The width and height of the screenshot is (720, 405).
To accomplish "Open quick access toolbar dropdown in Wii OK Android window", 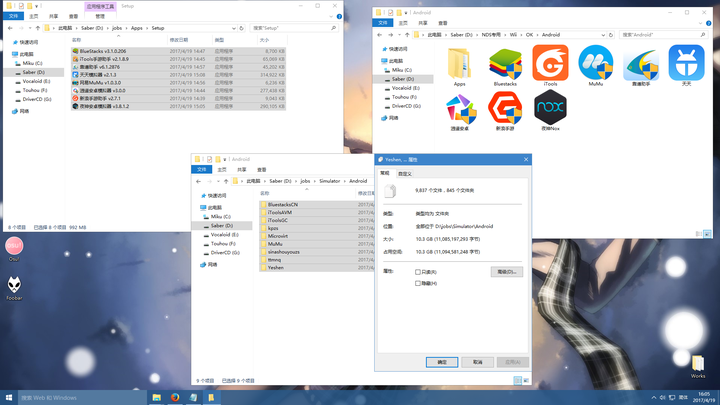I will [x=405, y=12].
